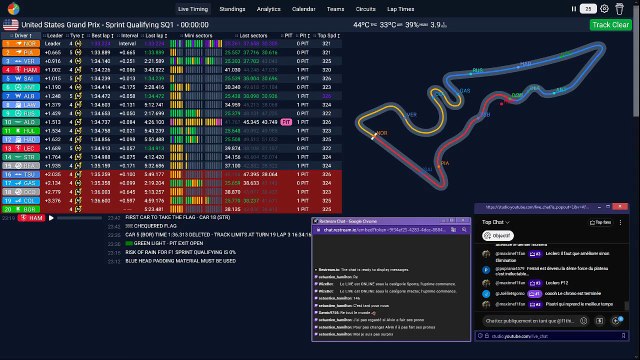Play the HAM team radio clip
640x360 pixels.
coord(51,218)
